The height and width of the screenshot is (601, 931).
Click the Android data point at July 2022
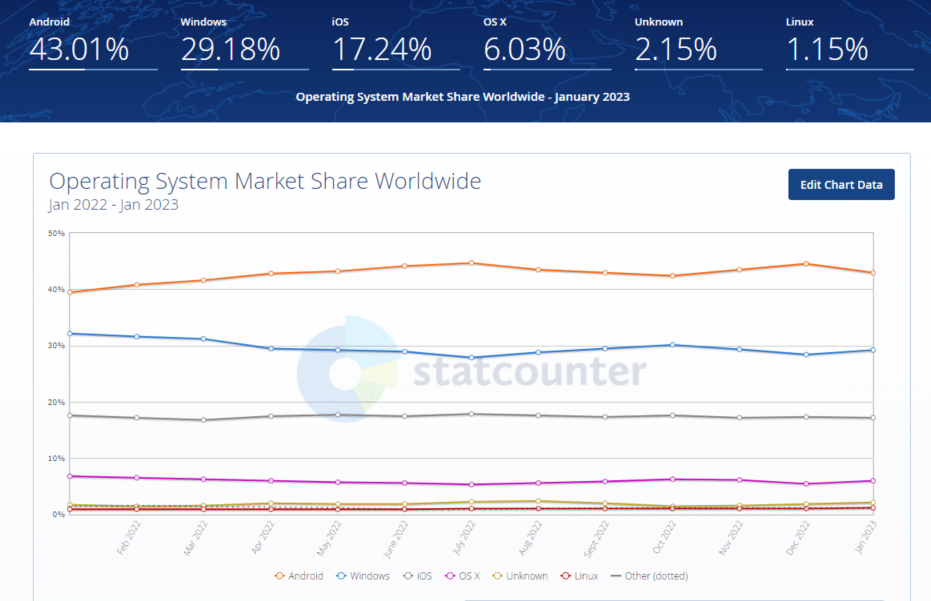coord(471,263)
